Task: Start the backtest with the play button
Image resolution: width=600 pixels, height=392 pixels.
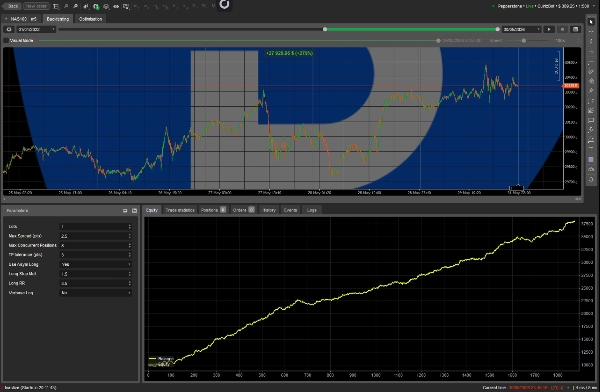Action: click(x=549, y=29)
